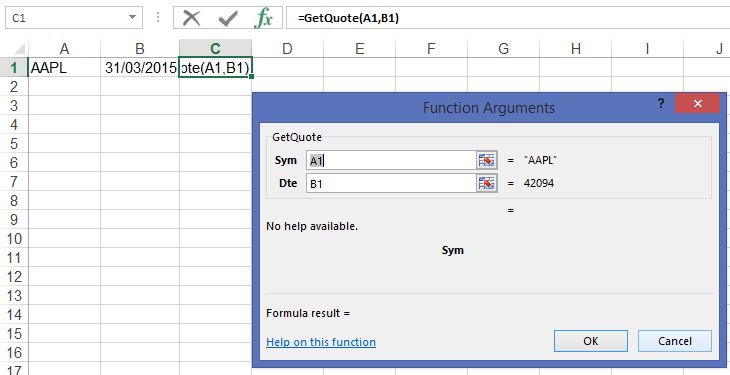Click the Dte label in the dialog
730x375 pixels.
[288, 184]
